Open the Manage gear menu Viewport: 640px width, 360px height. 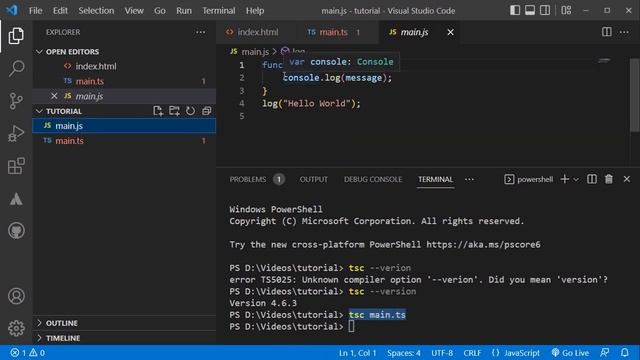point(16,328)
